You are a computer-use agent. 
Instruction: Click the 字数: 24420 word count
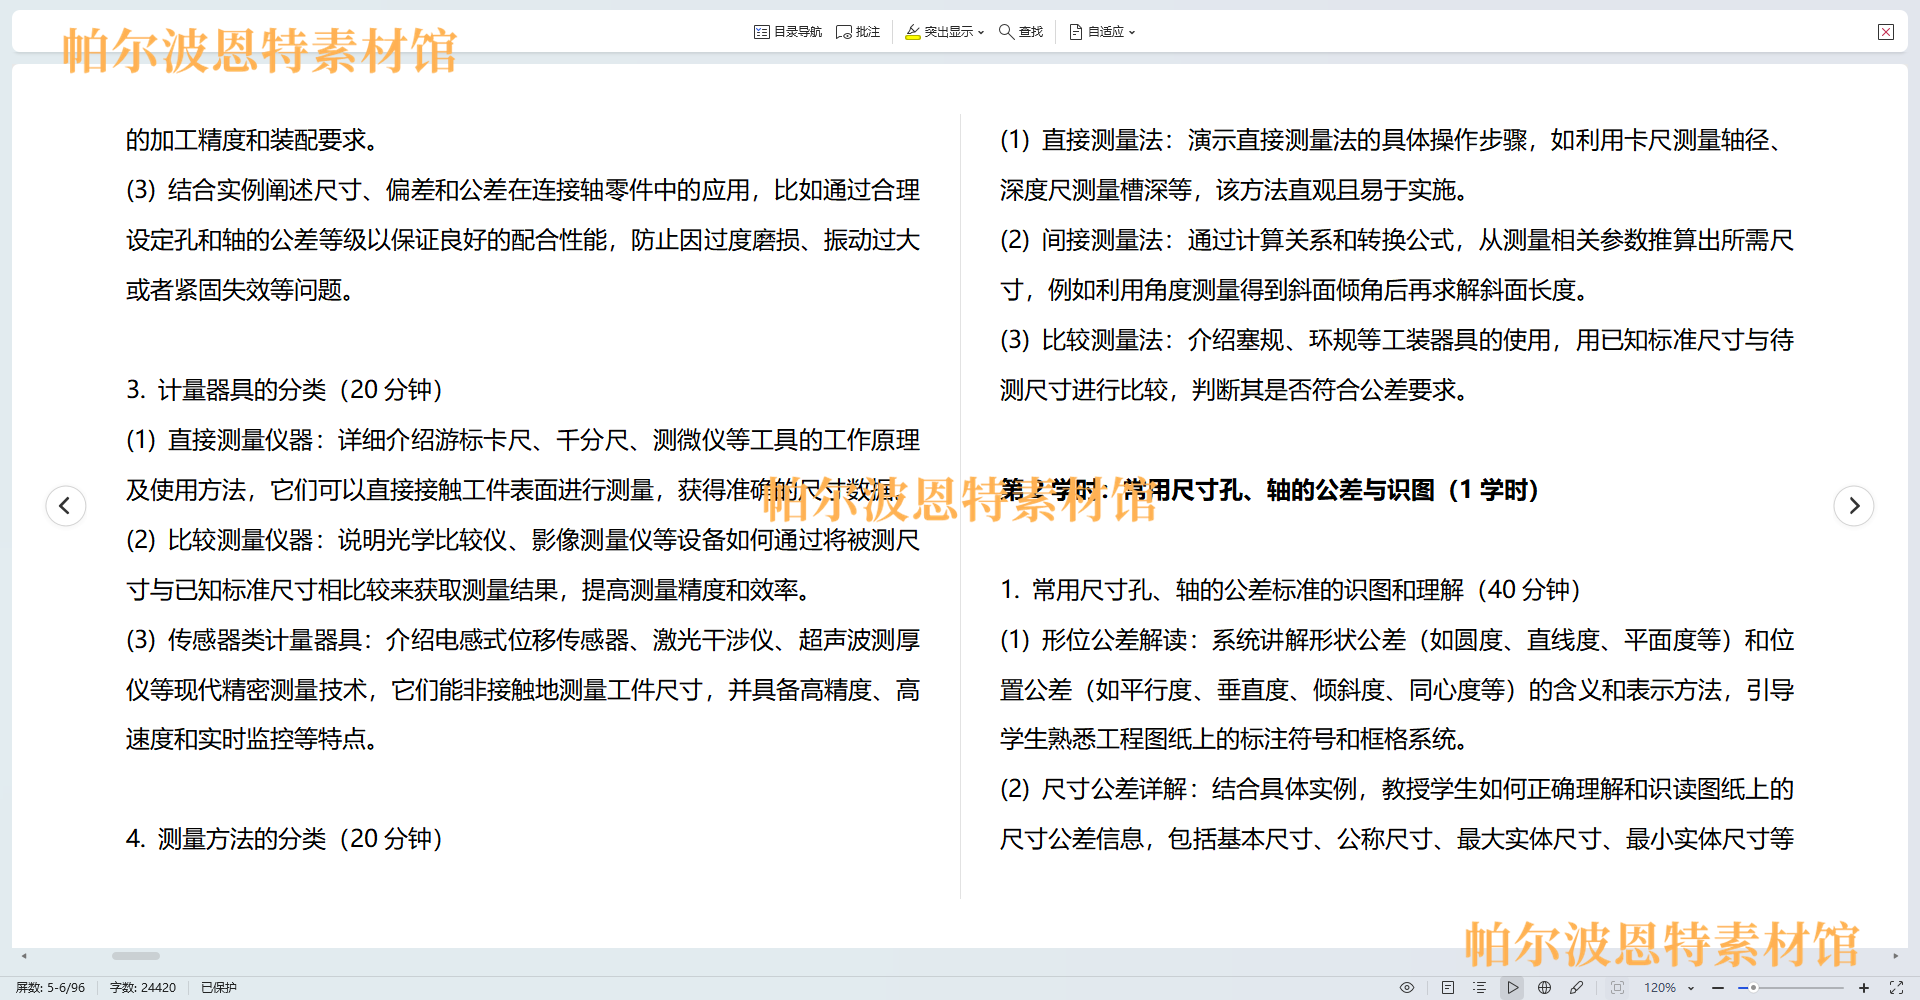click(x=143, y=987)
